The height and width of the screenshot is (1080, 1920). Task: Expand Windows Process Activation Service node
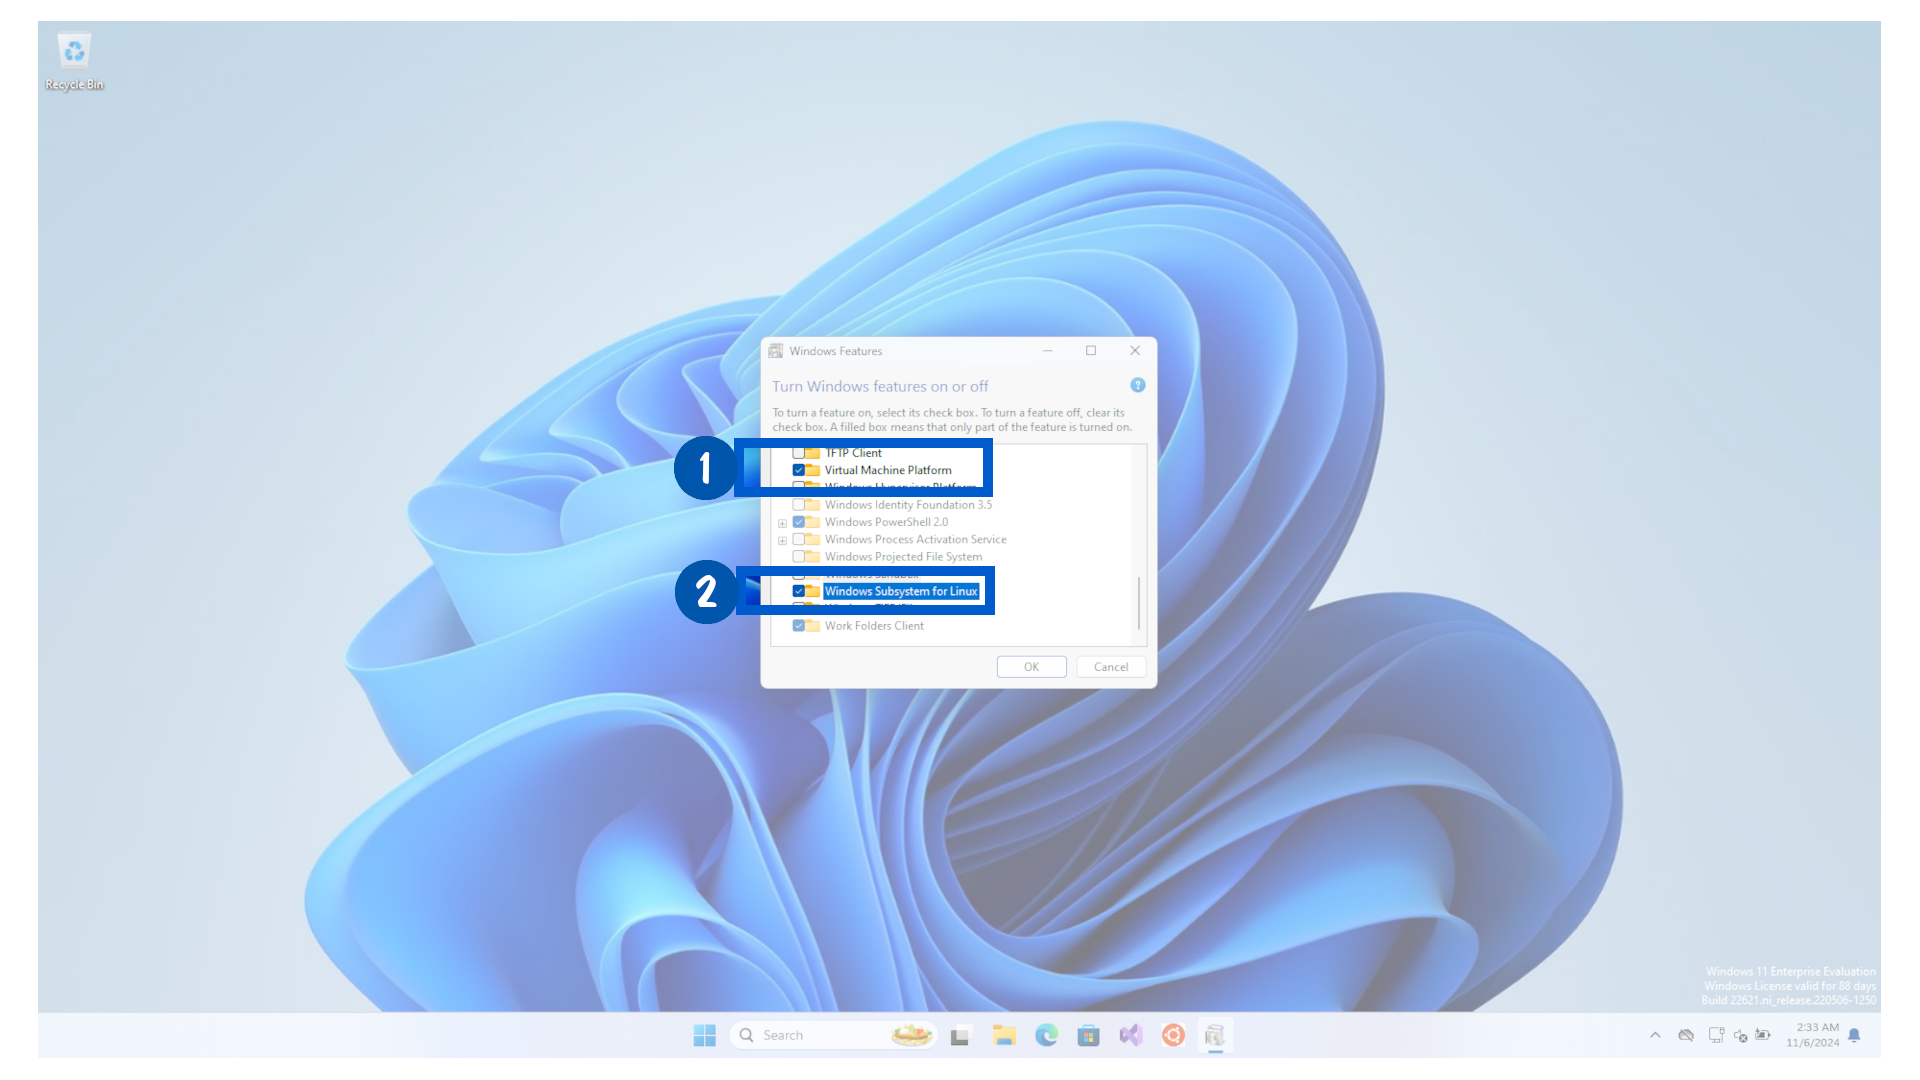tap(782, 540)
